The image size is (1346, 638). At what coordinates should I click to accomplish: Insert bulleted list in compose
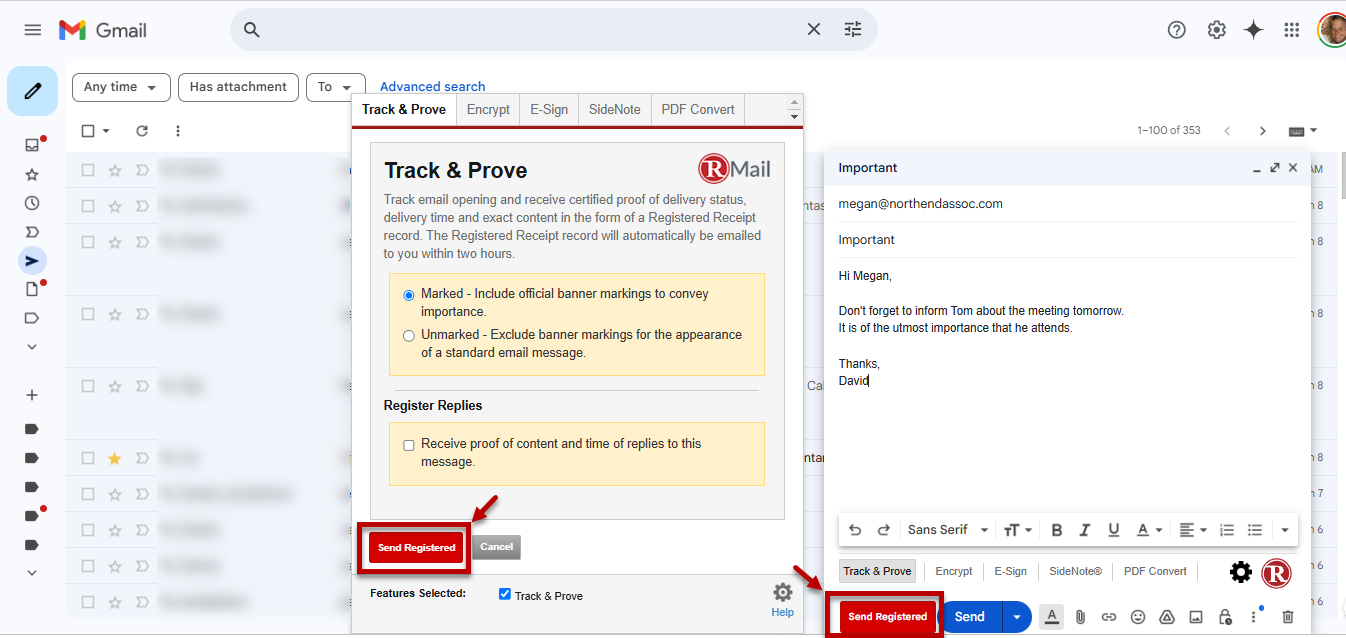[1255, 530]
